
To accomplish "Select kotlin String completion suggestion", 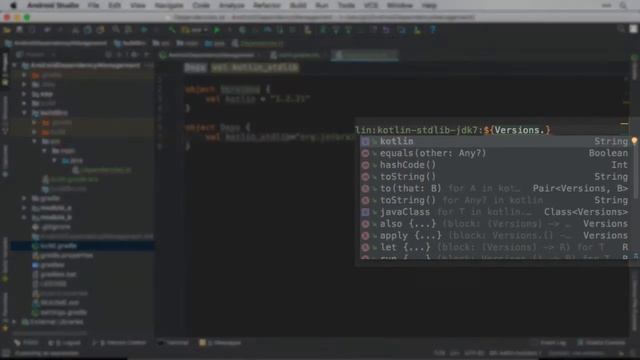I will coord(495,141).
